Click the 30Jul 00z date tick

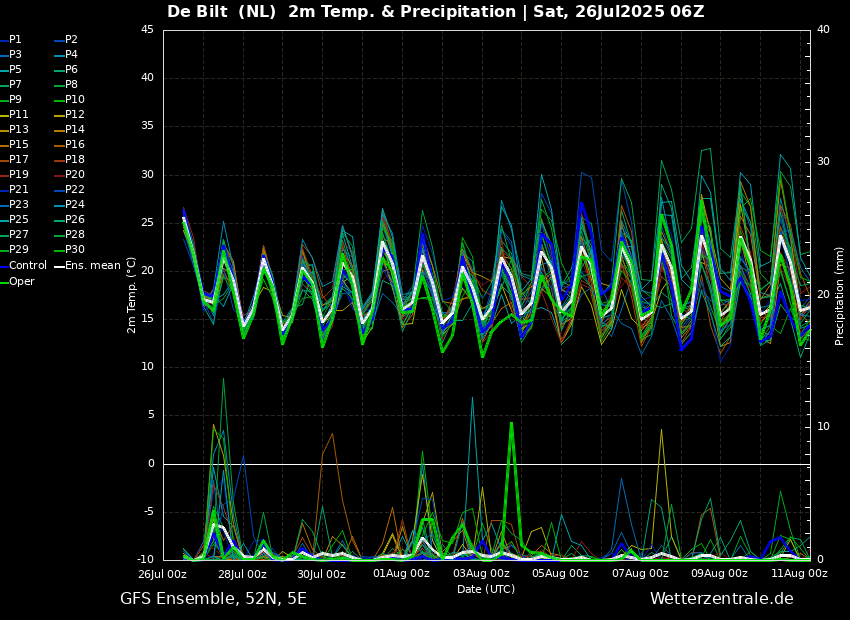321,573
